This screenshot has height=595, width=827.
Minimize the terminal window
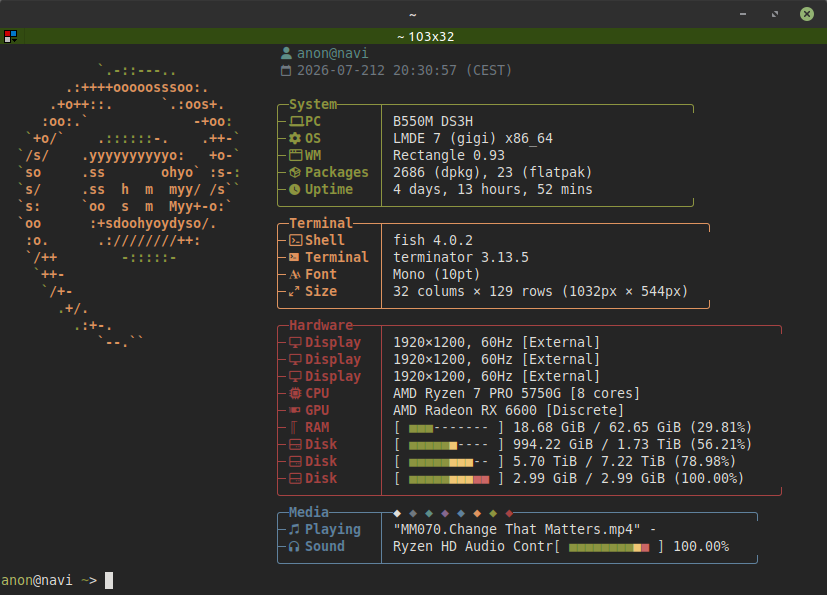click(743, 14)
